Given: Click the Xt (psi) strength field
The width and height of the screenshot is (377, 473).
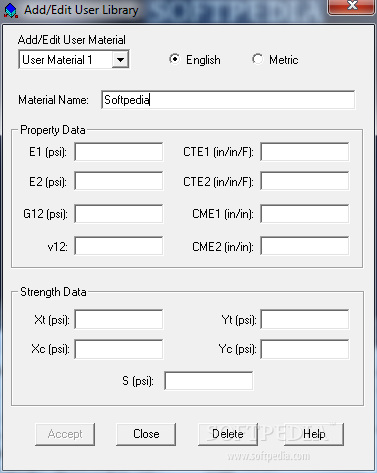Looking at the screenshot, I should point(119,319).
